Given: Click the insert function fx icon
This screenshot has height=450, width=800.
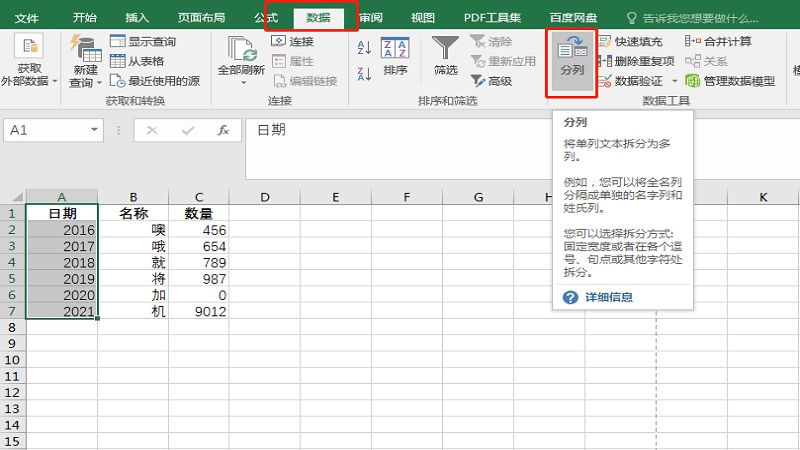Looking at the screenshot, I should tap(224, 130).
